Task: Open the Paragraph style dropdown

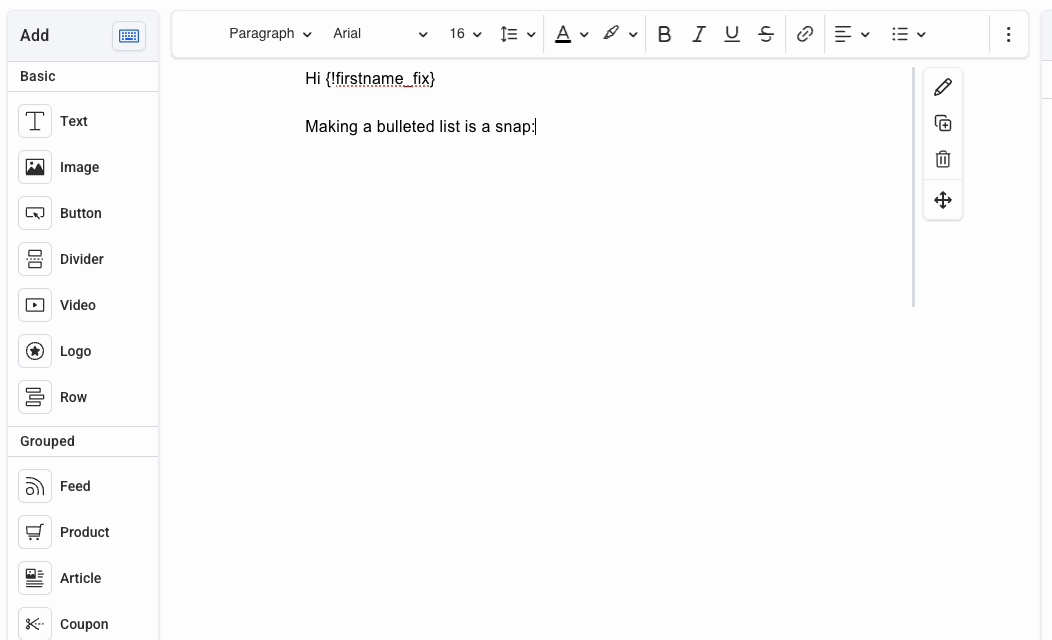Action: 269,33
